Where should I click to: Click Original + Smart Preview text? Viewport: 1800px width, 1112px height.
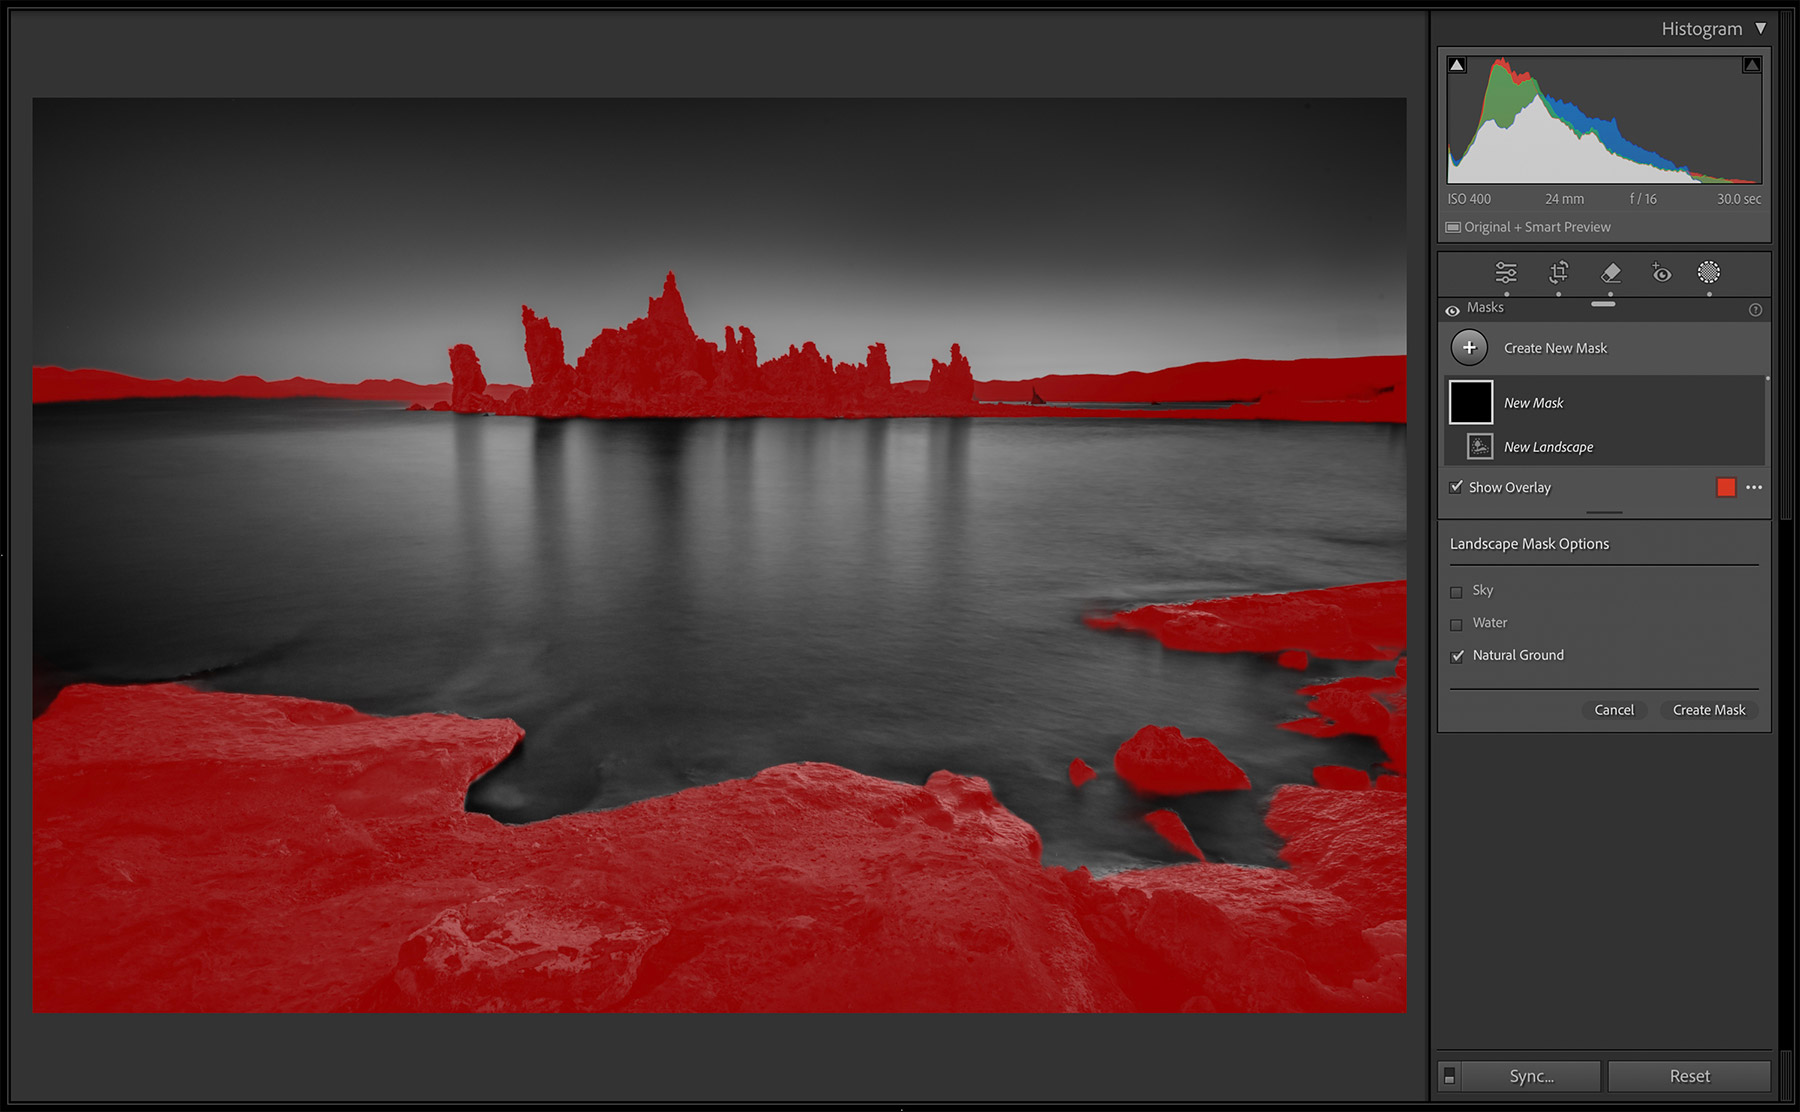click(1537, 227)
